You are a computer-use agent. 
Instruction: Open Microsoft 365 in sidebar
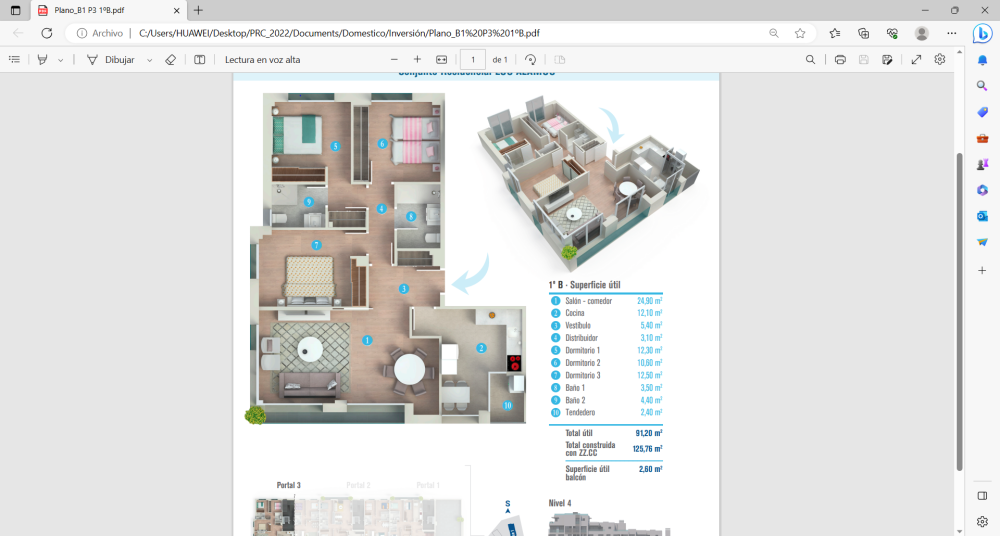click(982, 190)
